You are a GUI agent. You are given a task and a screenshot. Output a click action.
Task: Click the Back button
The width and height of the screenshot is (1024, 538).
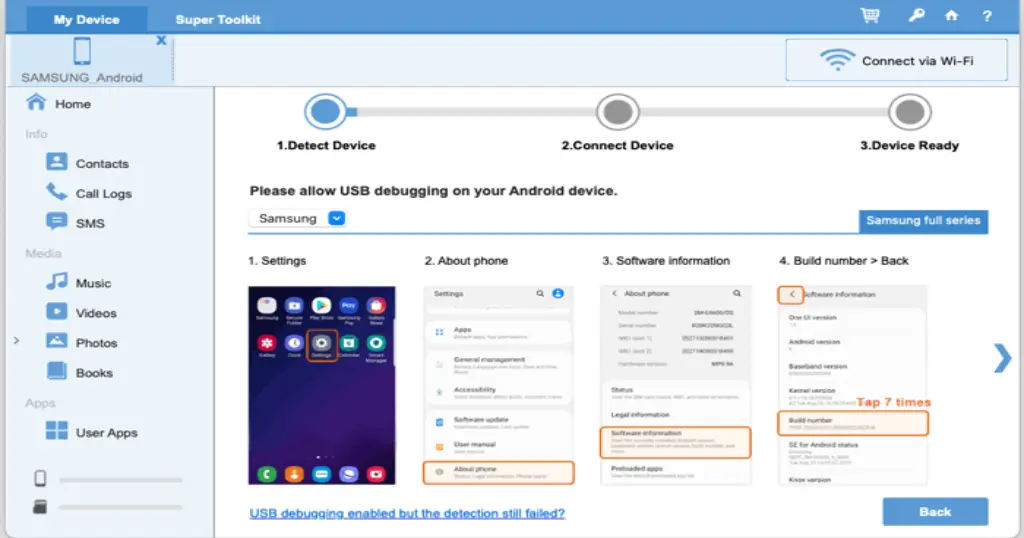935,511
